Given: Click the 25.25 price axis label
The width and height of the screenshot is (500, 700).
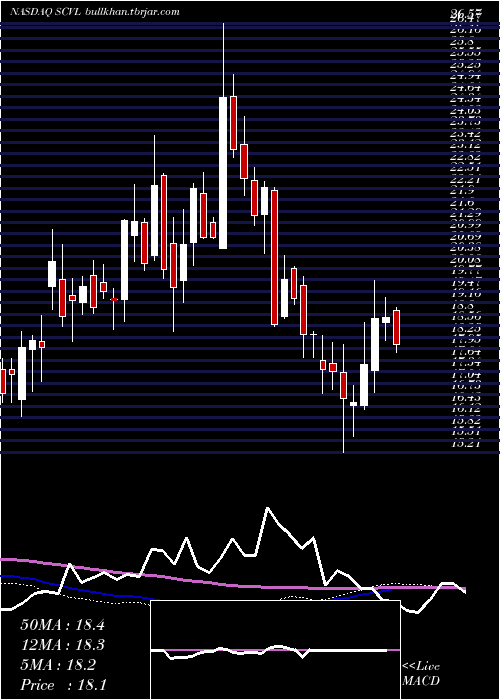Looking at the screenshot, I should [466, 64].
